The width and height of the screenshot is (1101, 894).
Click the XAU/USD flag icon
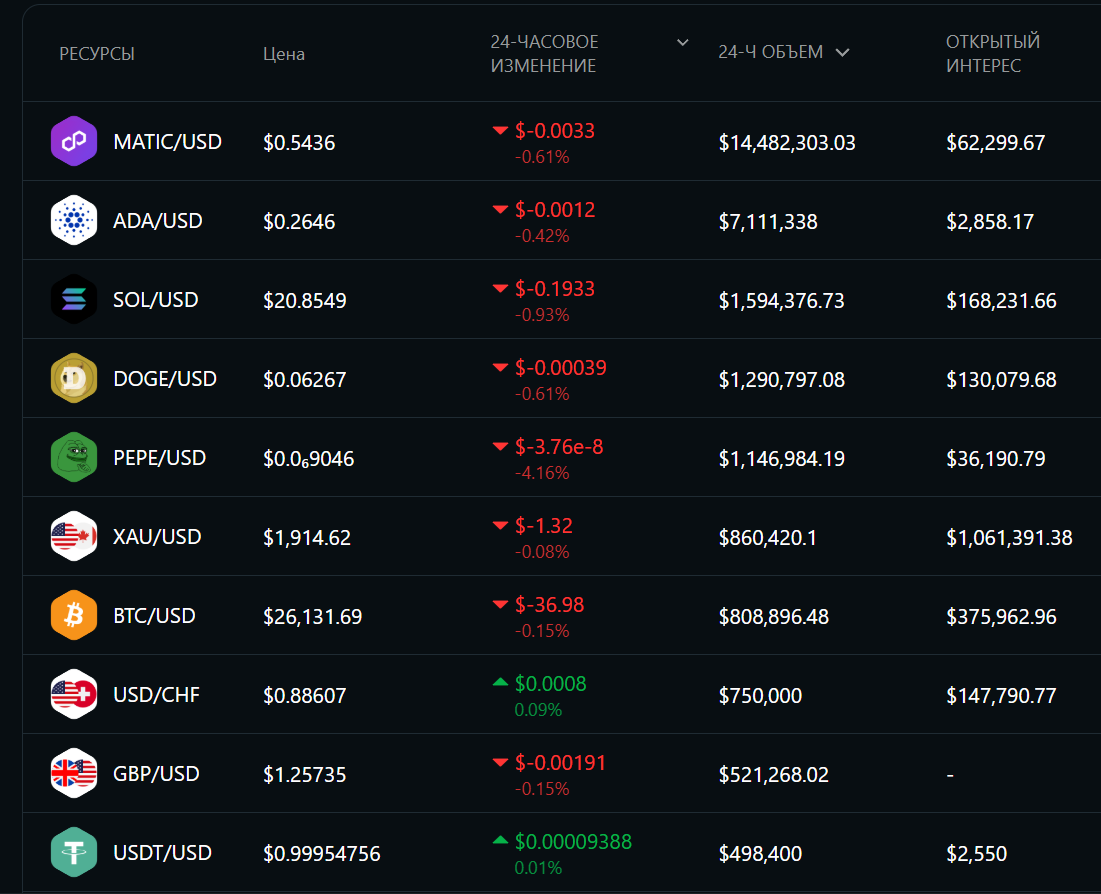point(74,537)
